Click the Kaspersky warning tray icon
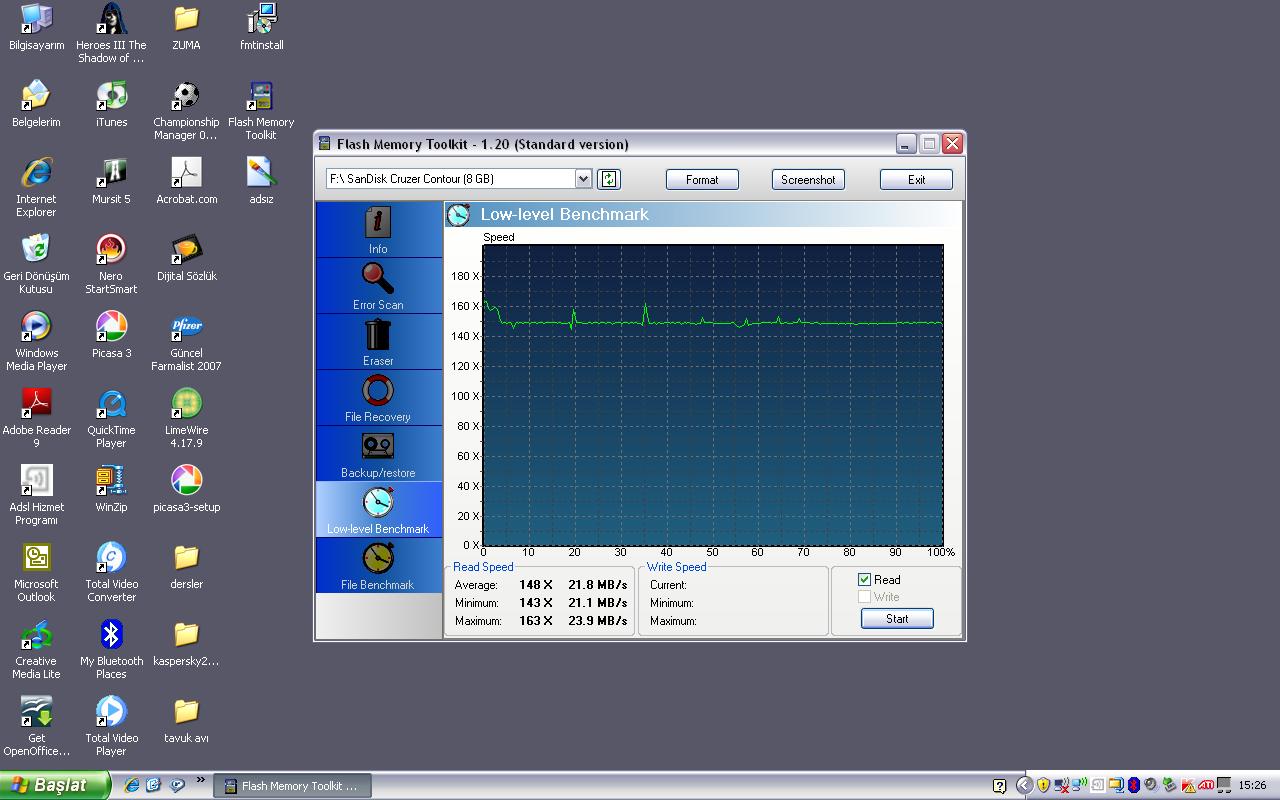 pyautogui.click(x=1189, y=785)
